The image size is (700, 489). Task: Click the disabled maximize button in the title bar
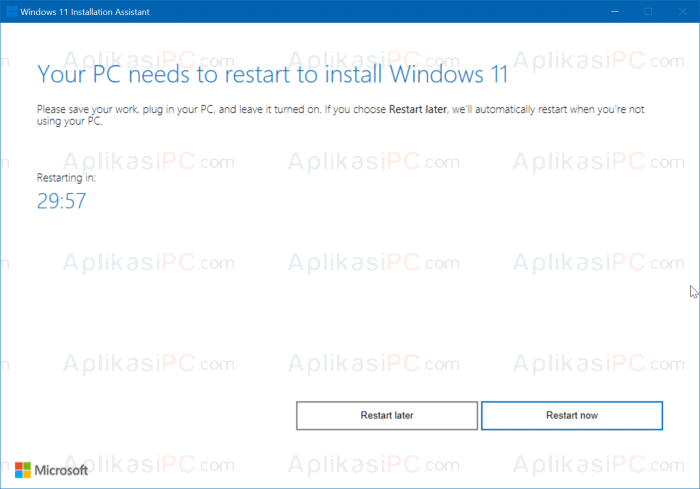[648, 12]
